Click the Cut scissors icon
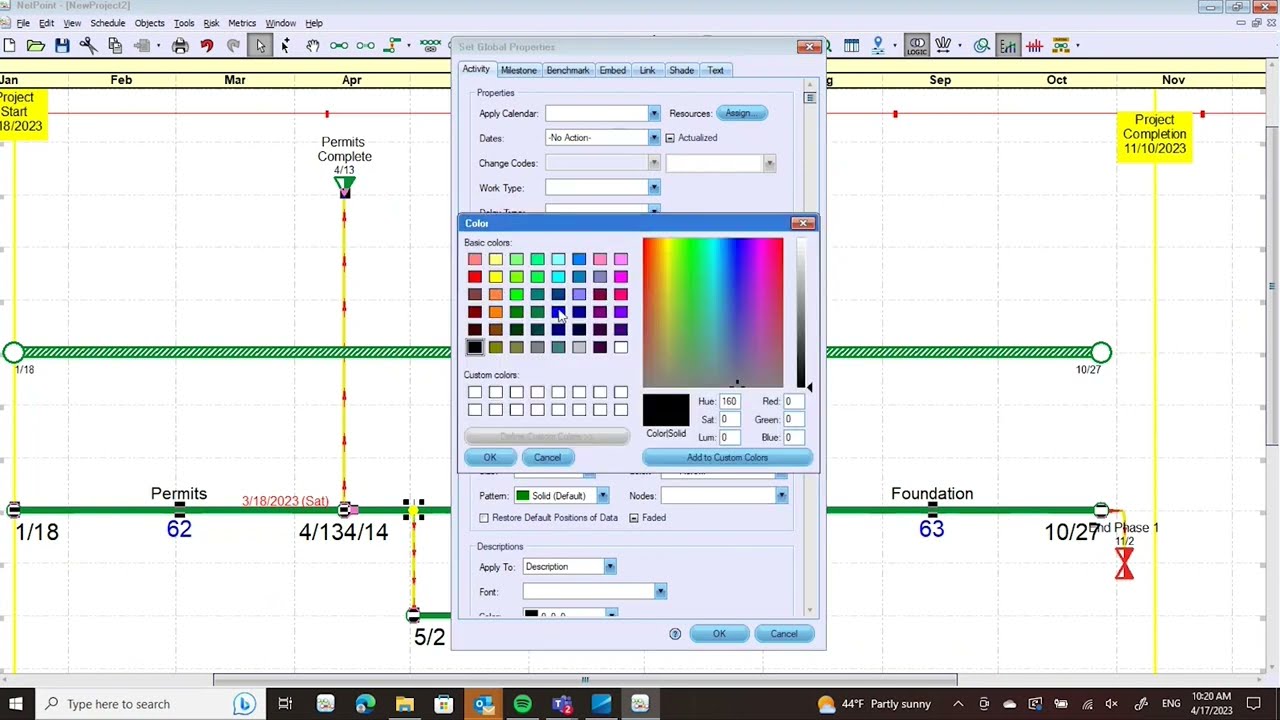 [88, 45]
